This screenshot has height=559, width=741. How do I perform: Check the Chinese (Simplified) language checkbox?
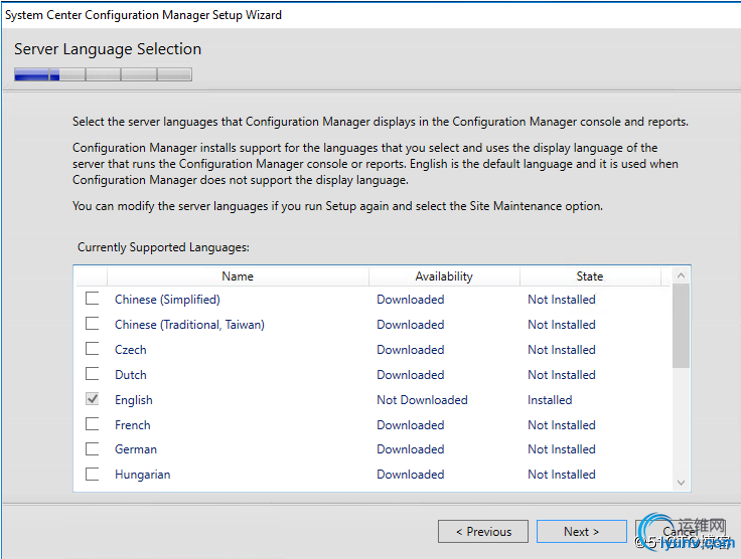92,298
